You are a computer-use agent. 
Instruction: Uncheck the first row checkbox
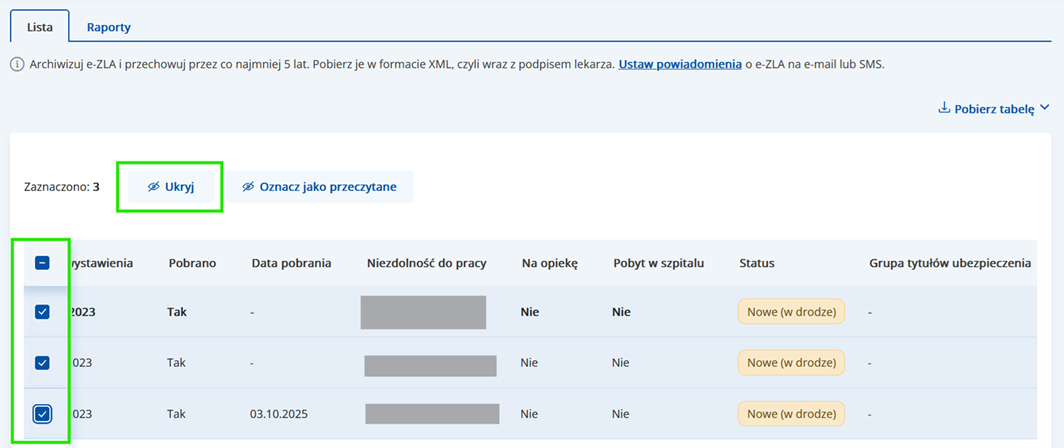pyautogui.click(x=42, y=312)
